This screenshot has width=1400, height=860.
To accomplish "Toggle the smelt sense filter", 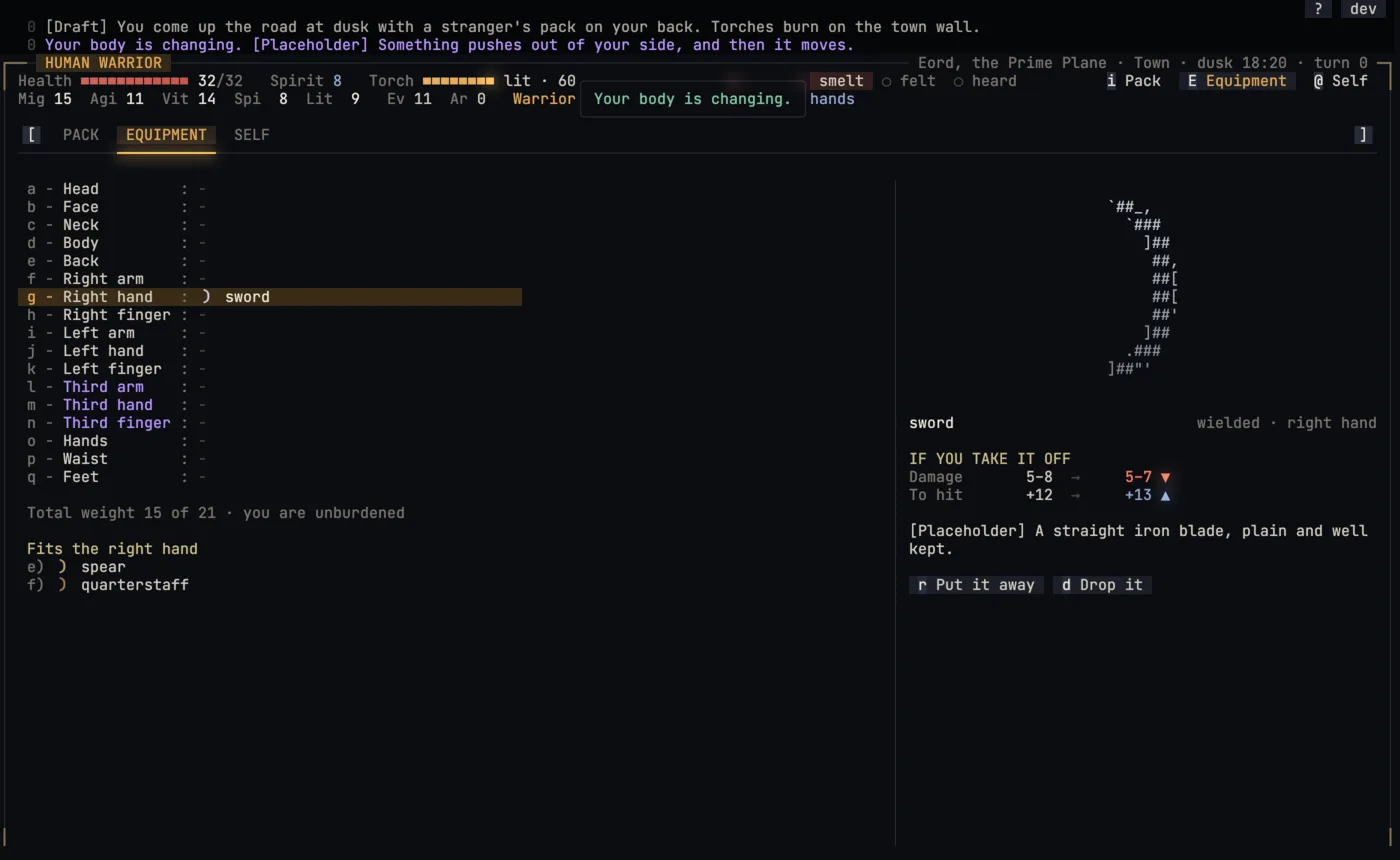I will click(841, 81).
